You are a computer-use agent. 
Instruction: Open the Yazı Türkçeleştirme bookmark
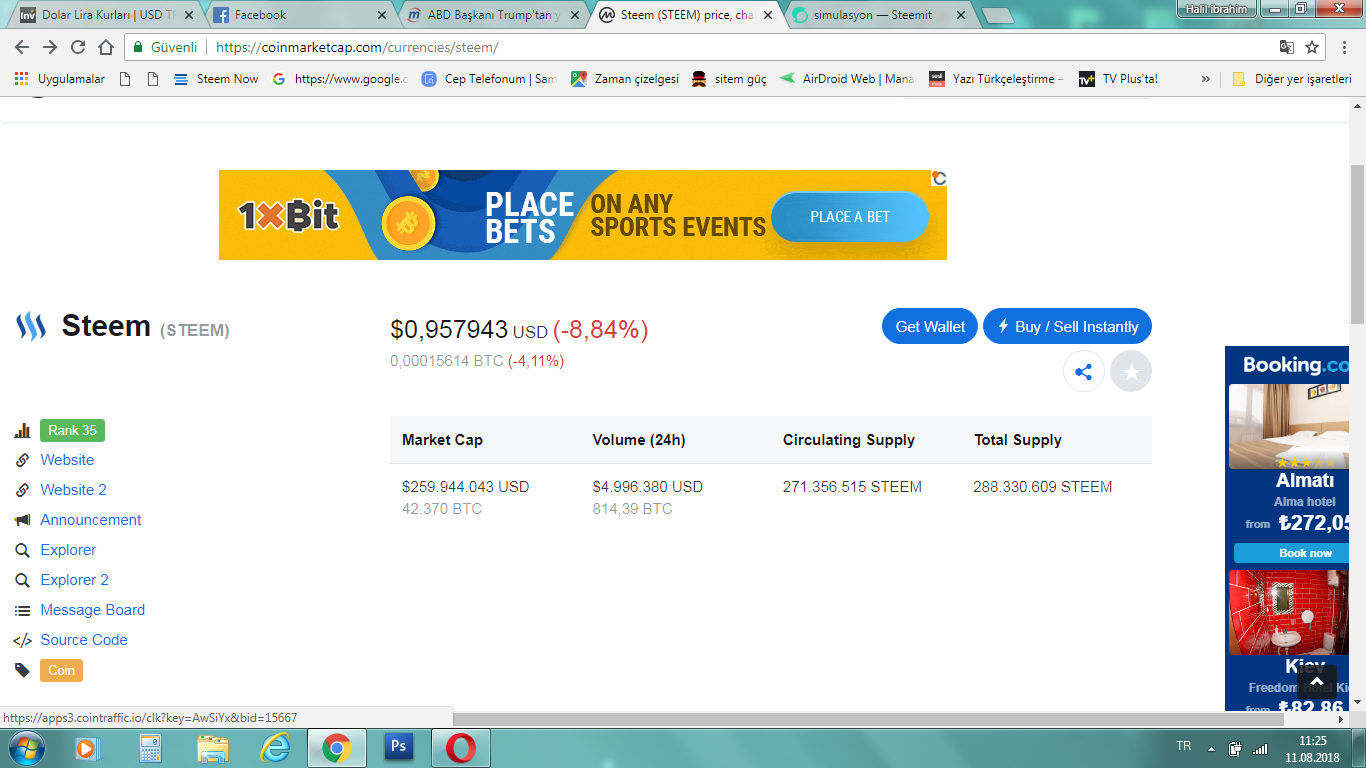click(996, 79)
